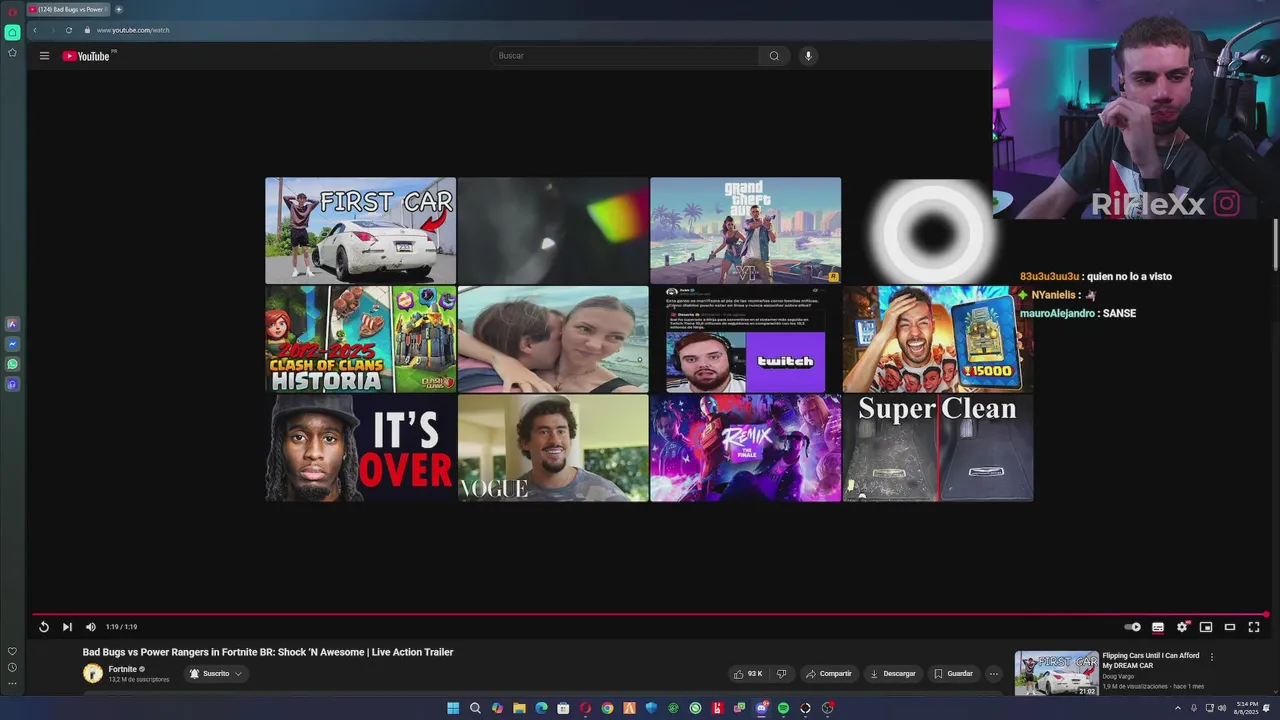Toggle subtitles in the video player
The image size is (1280, 720).
click(x=1158, y=627)
